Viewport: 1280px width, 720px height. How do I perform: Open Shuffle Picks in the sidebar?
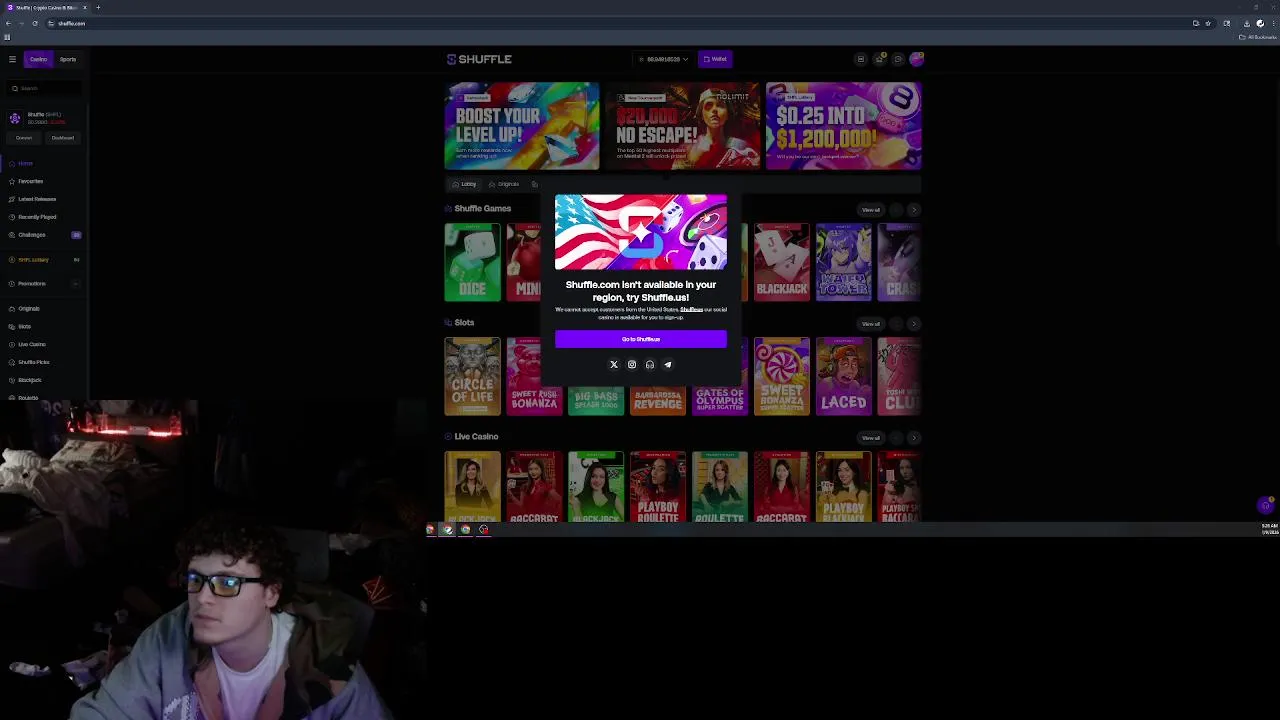(x=33, y=362)
